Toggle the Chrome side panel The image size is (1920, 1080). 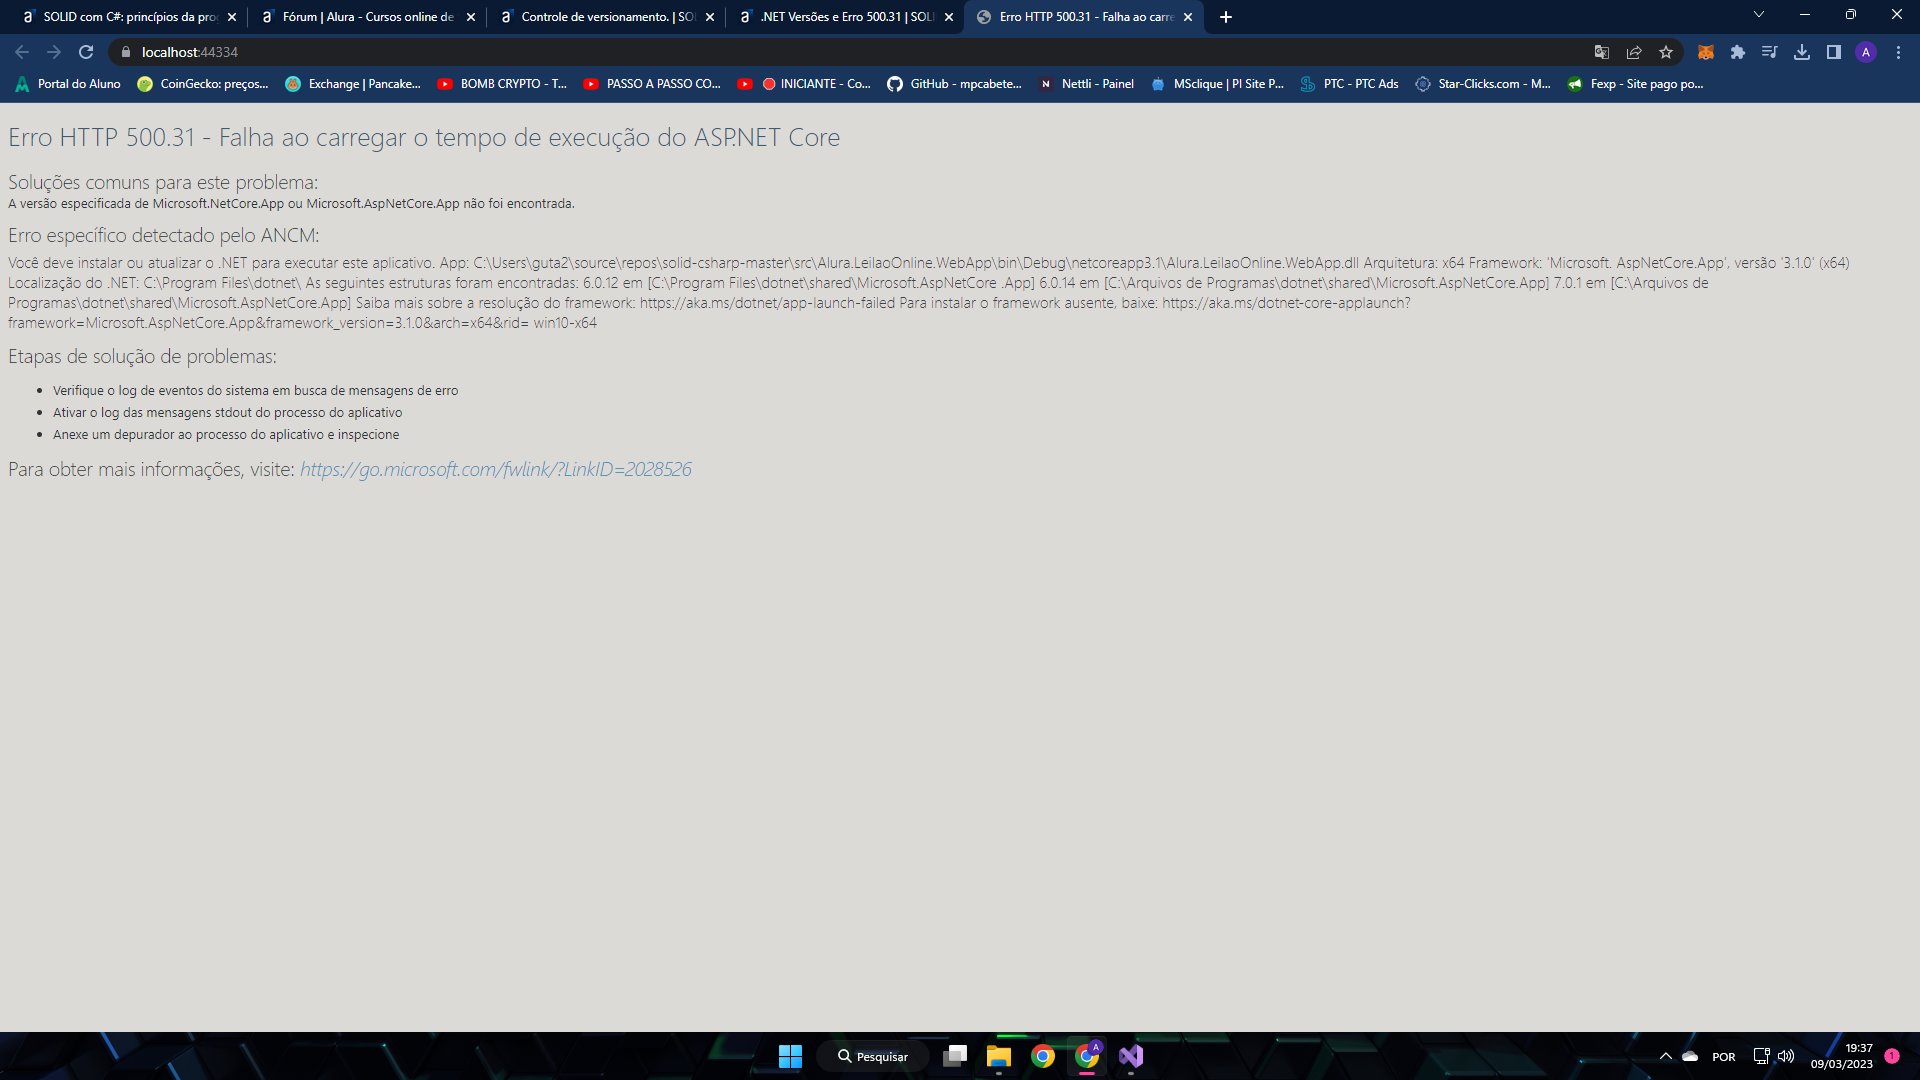pyautogui.click(x=1834, y=52)
